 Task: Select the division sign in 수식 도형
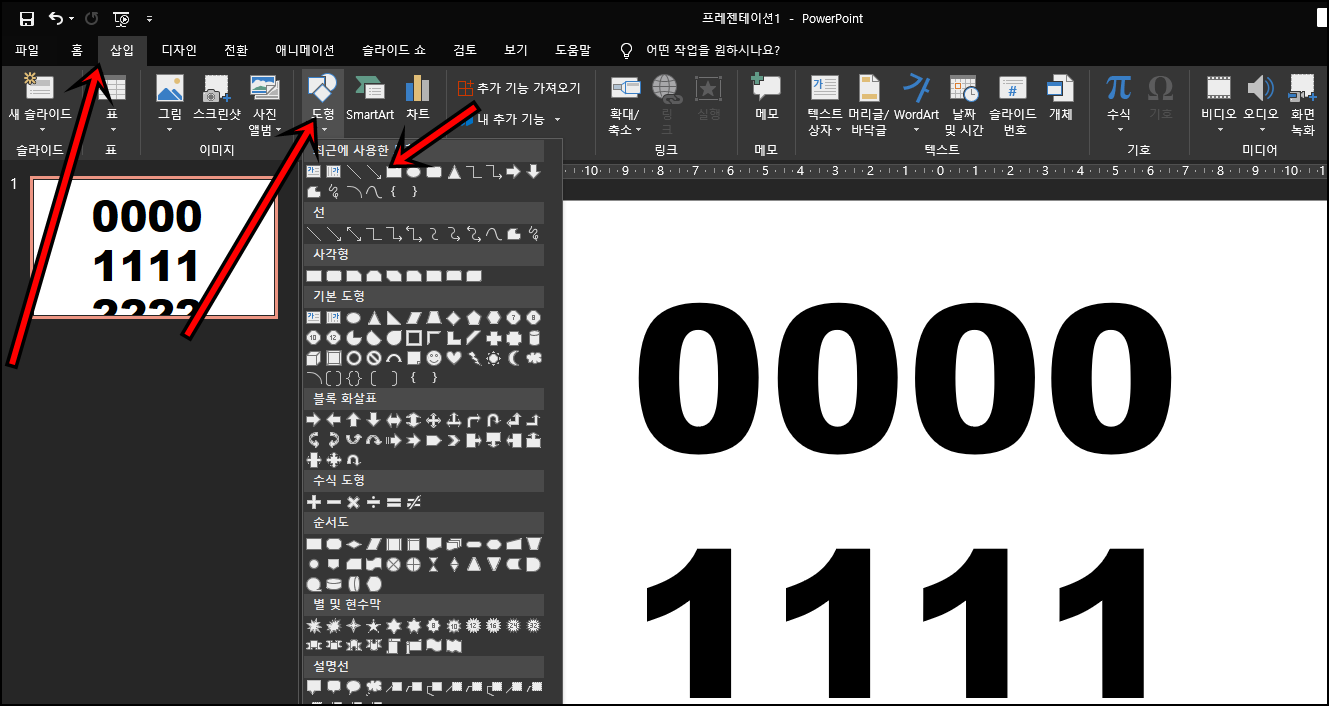(373, 502)
